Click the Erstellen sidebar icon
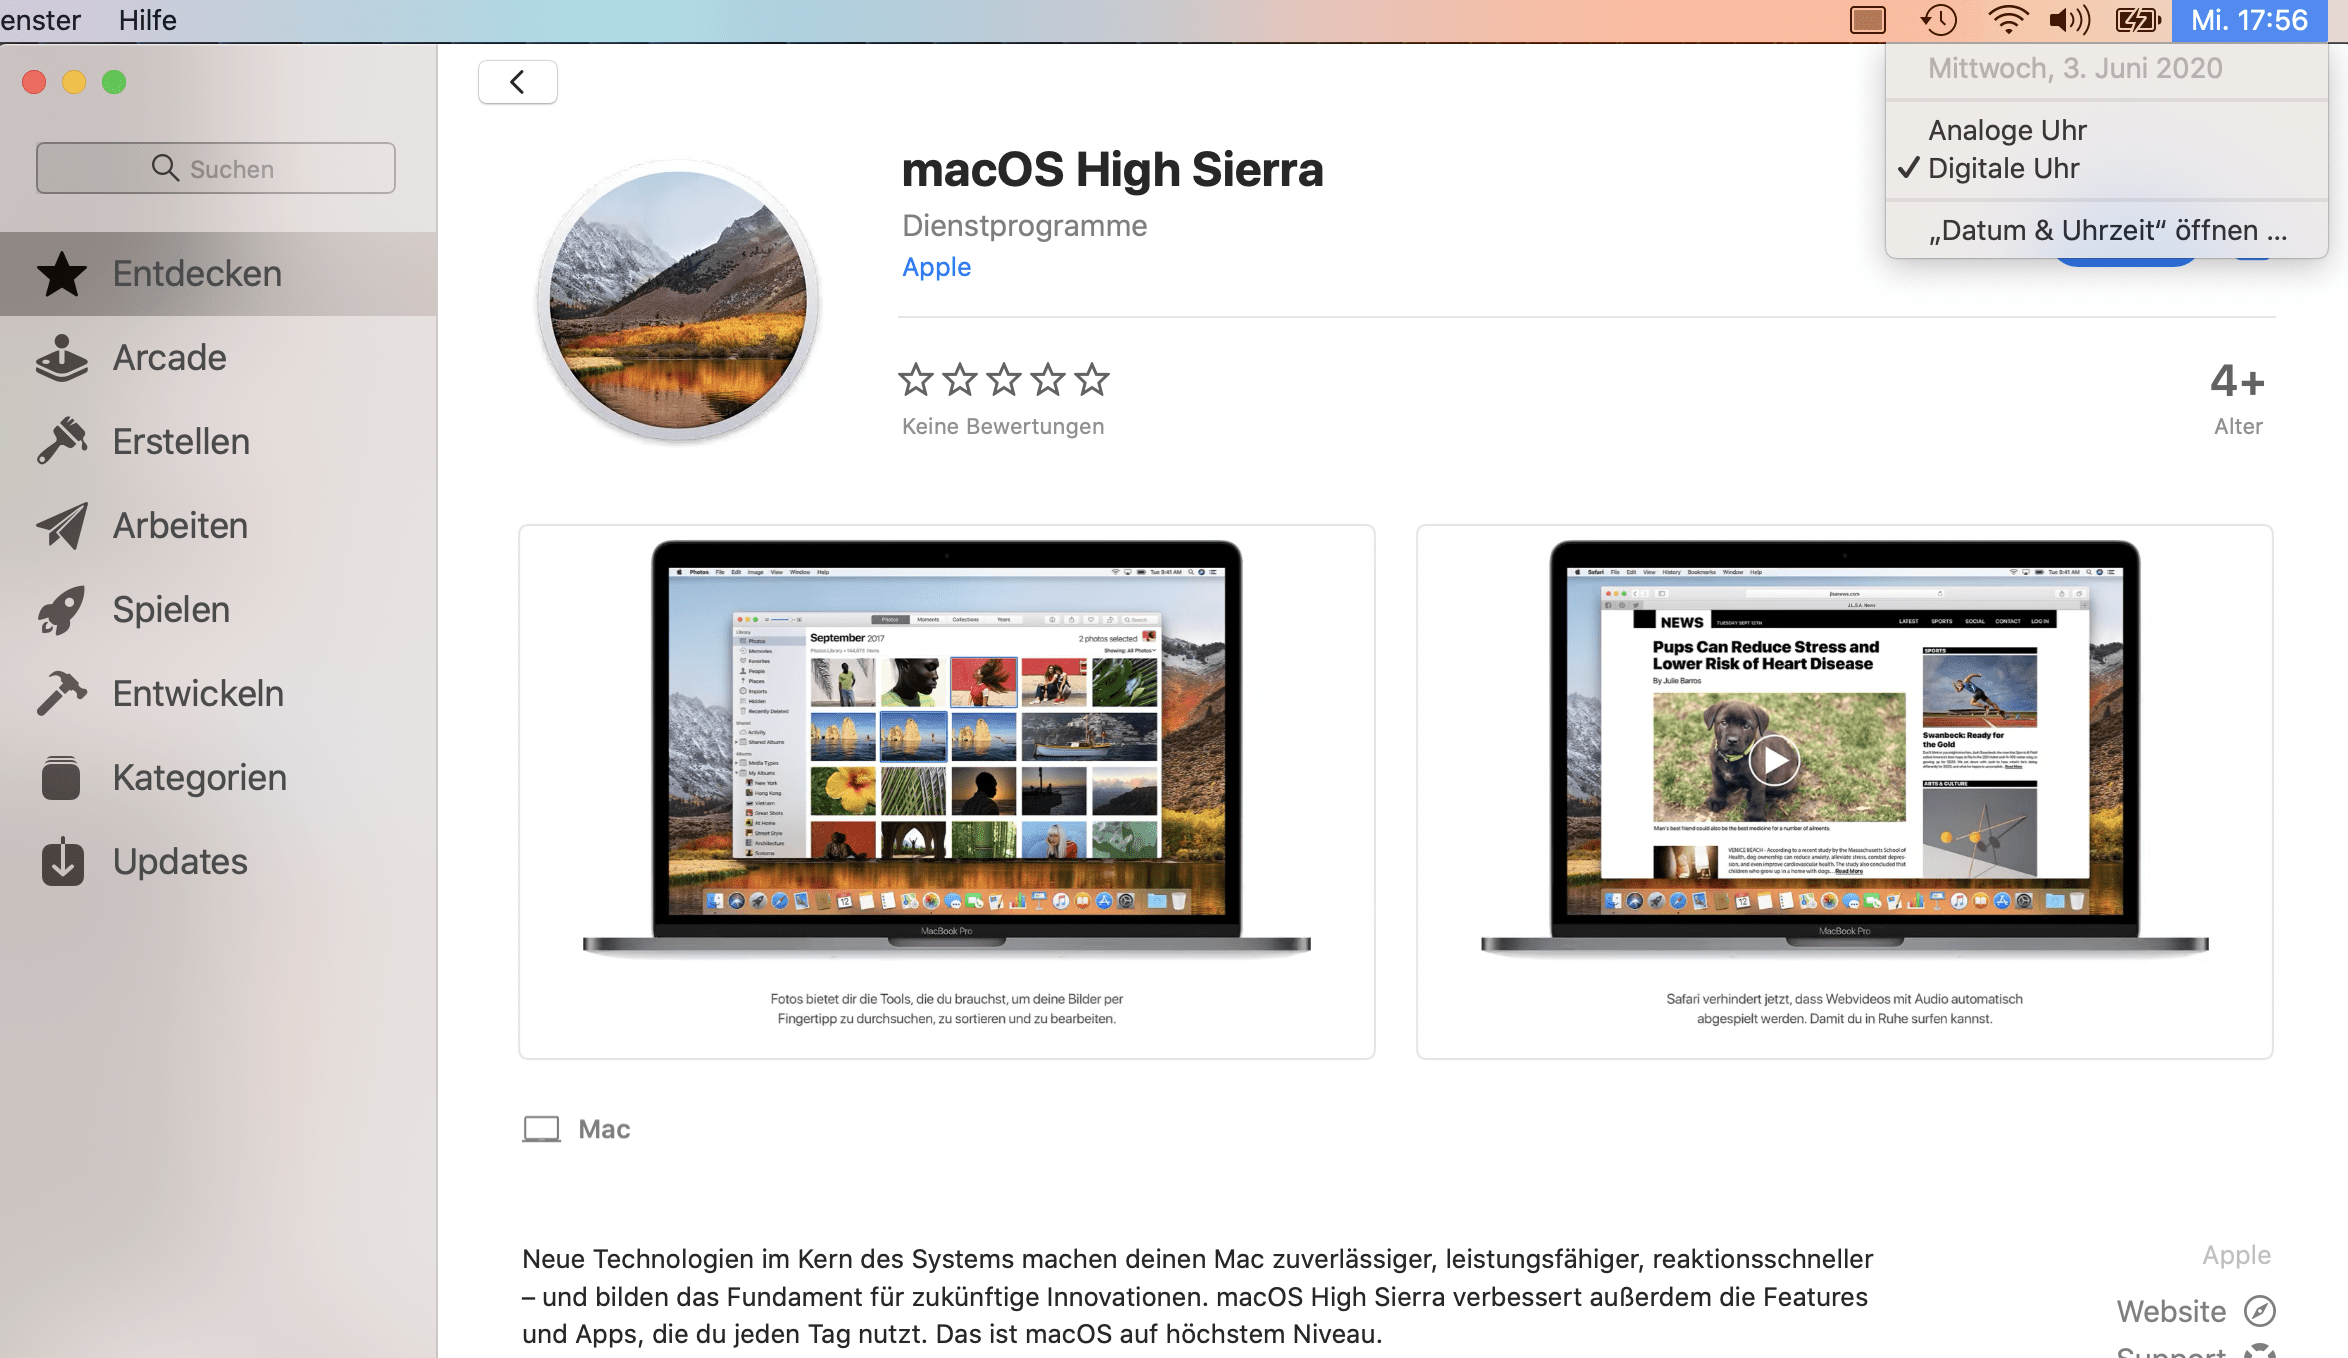The height and width of the screenshot is (1358, 2348). pyautogui.click(x=57, y=441)
